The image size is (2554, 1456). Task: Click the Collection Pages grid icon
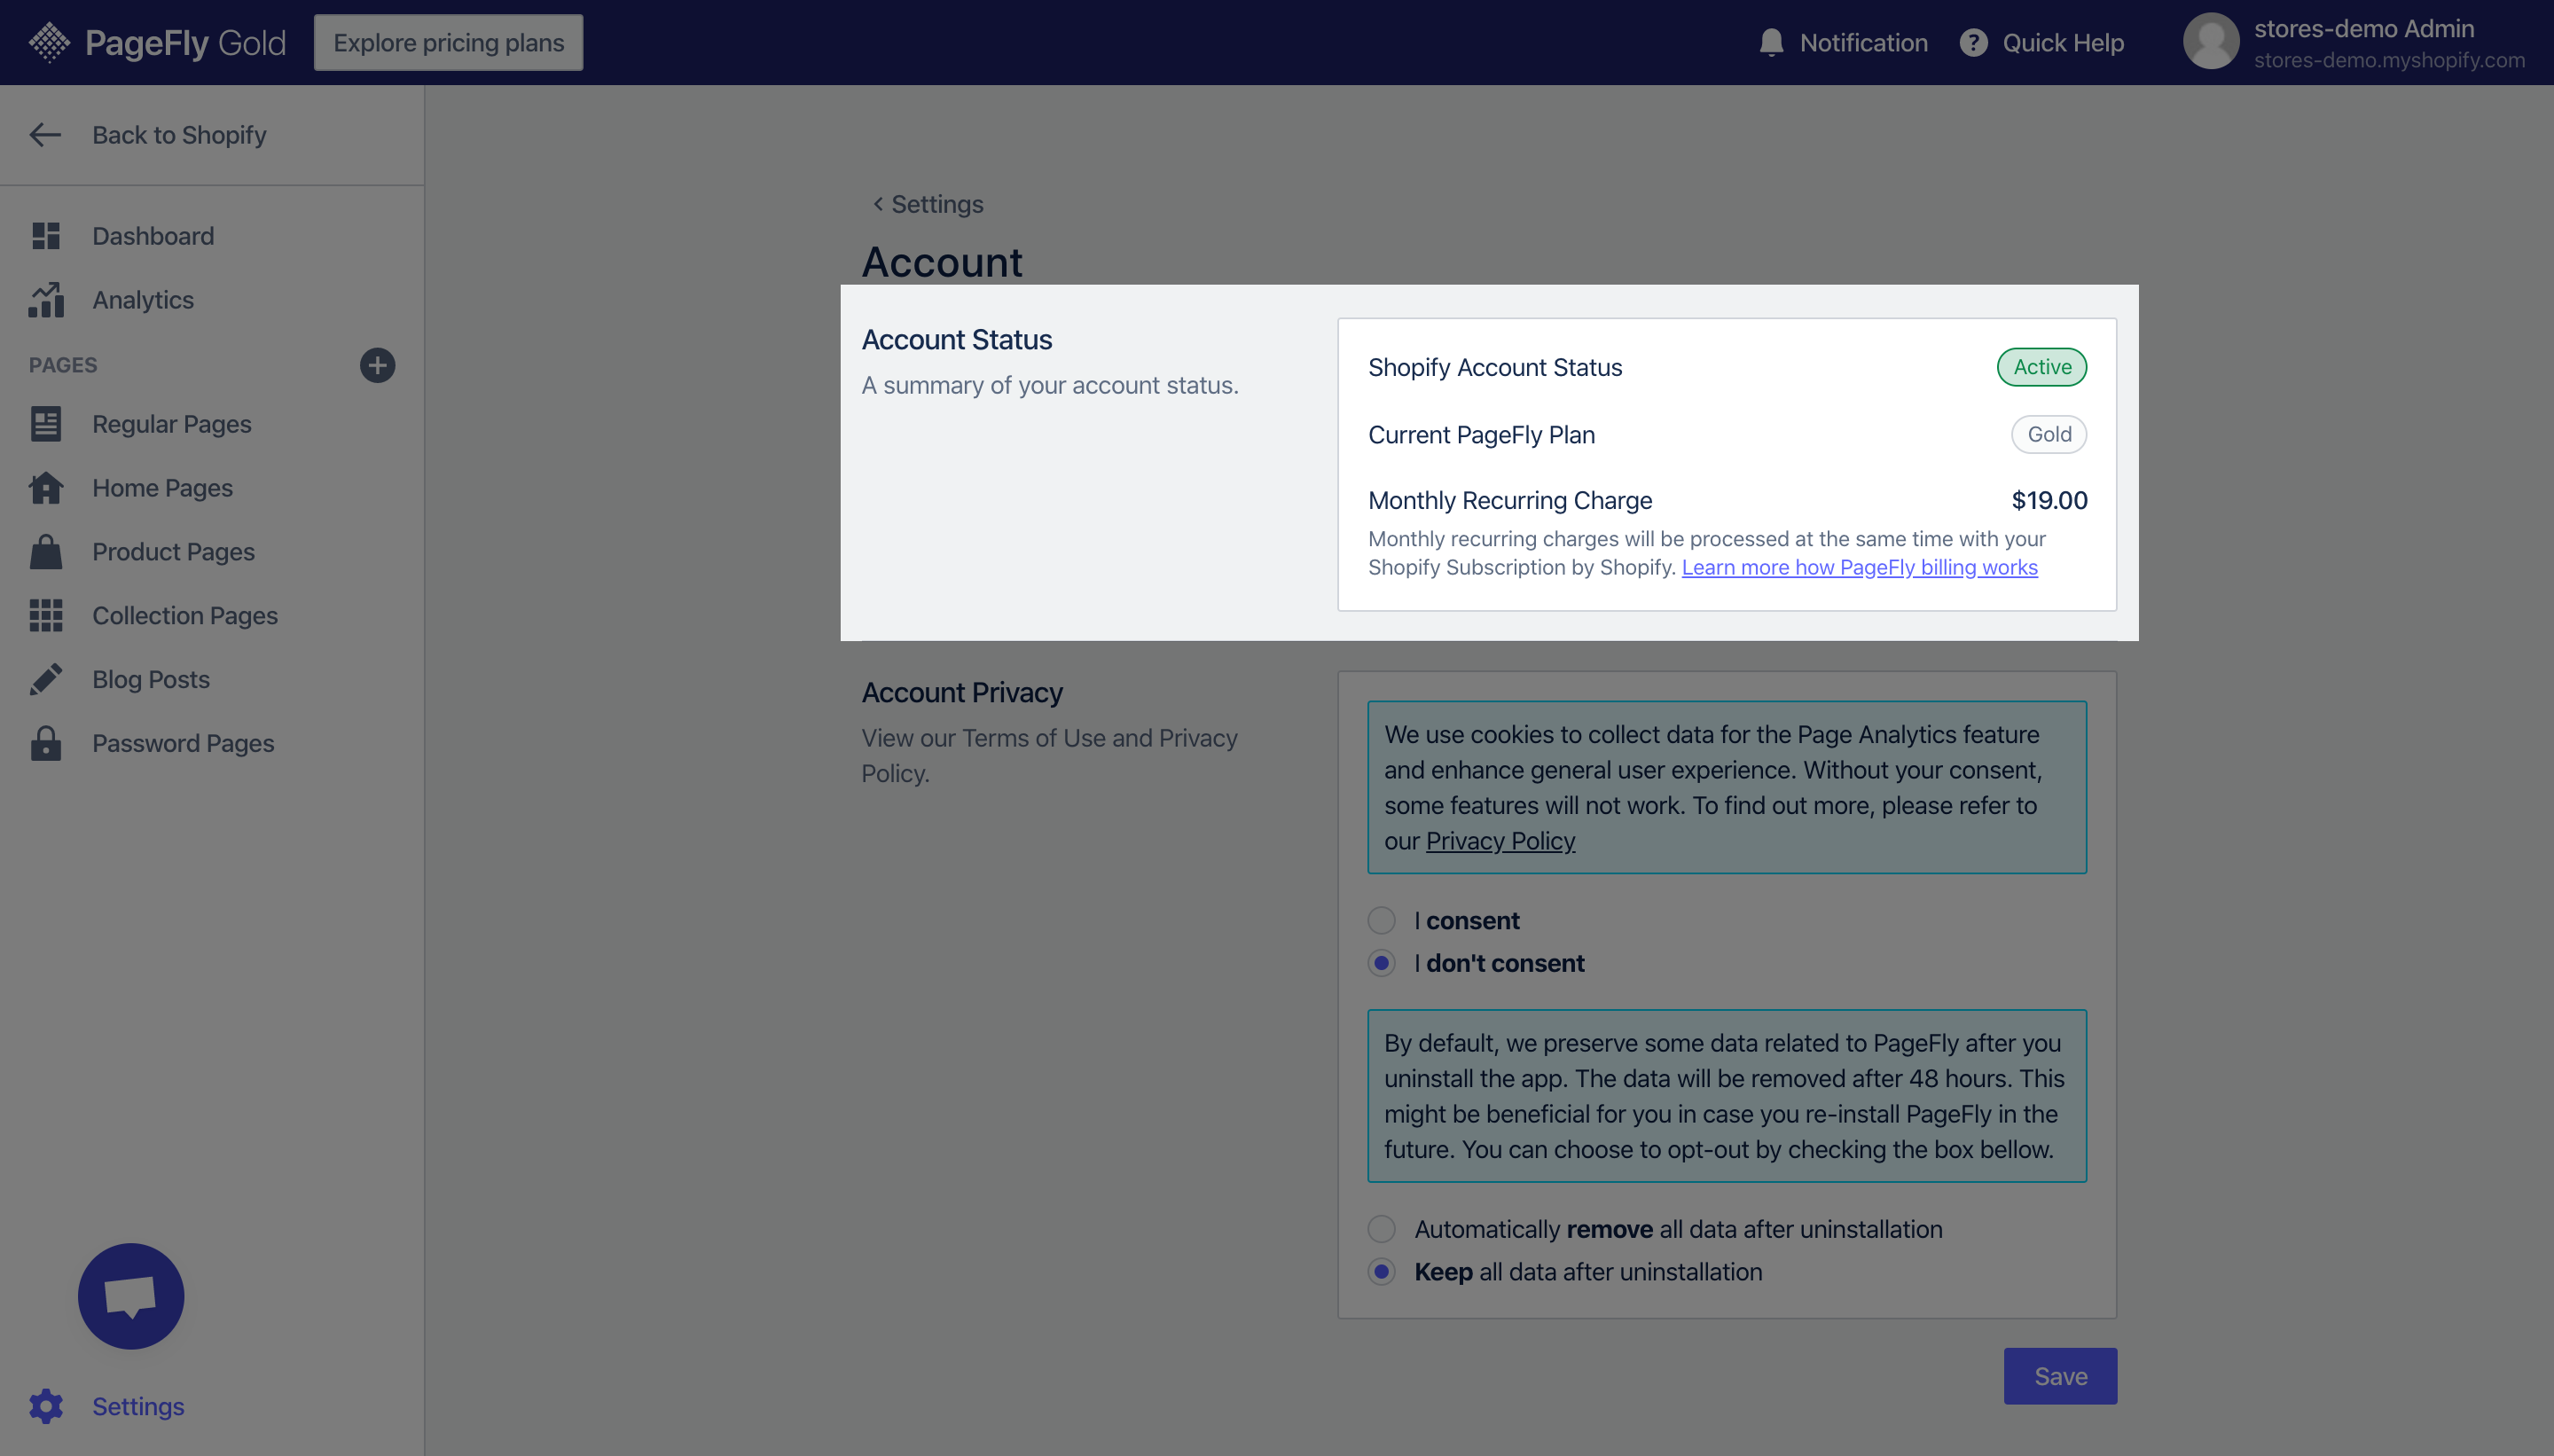[x=46, y=616]
